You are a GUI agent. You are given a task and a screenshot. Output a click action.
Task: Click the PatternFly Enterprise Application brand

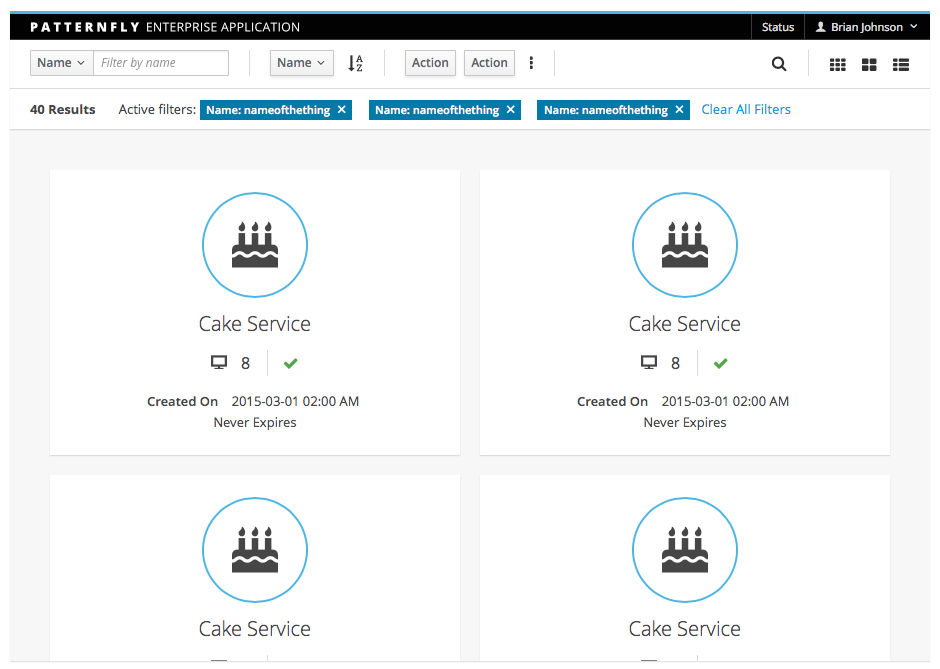pos(165,27)
